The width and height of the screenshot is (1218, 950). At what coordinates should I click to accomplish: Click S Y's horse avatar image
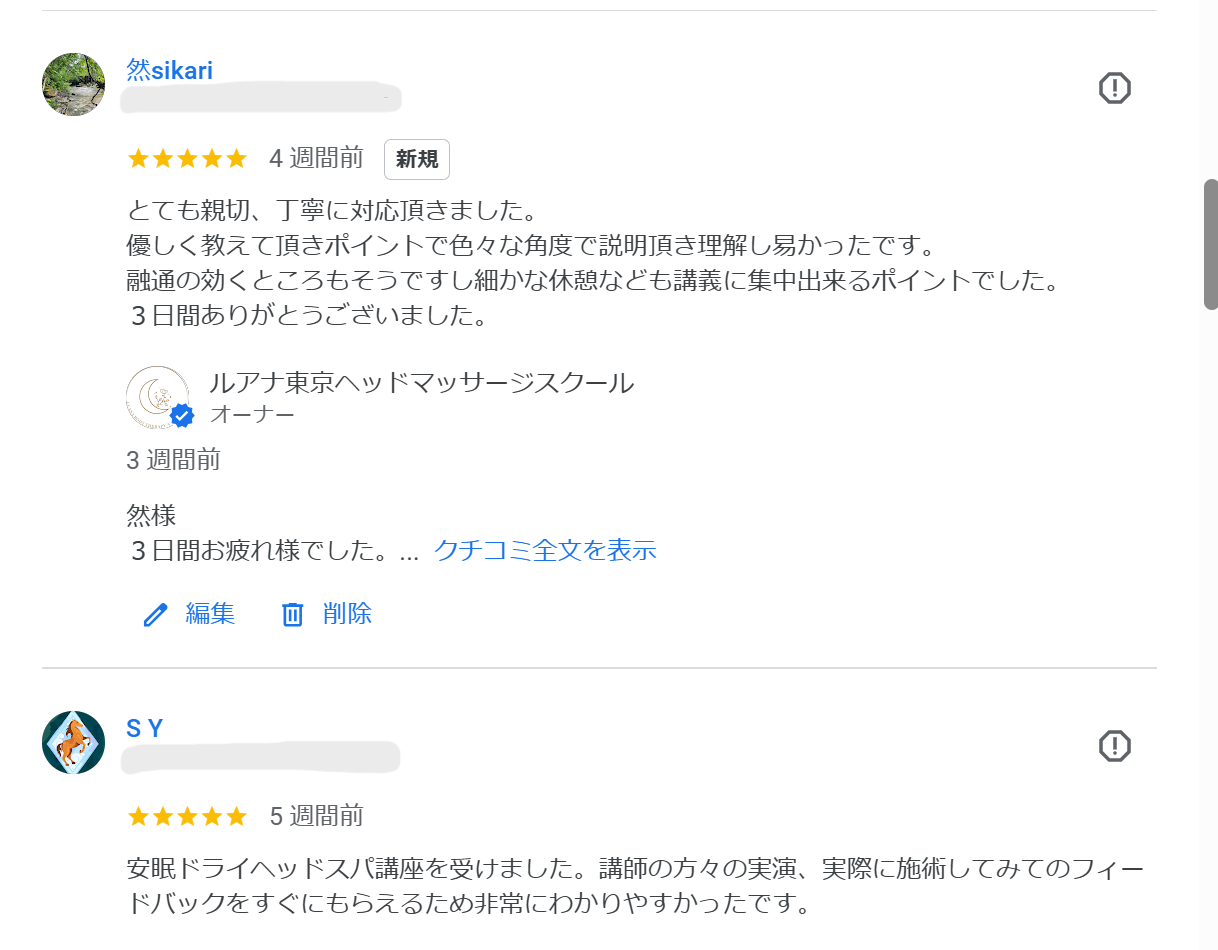coord(72,743)
